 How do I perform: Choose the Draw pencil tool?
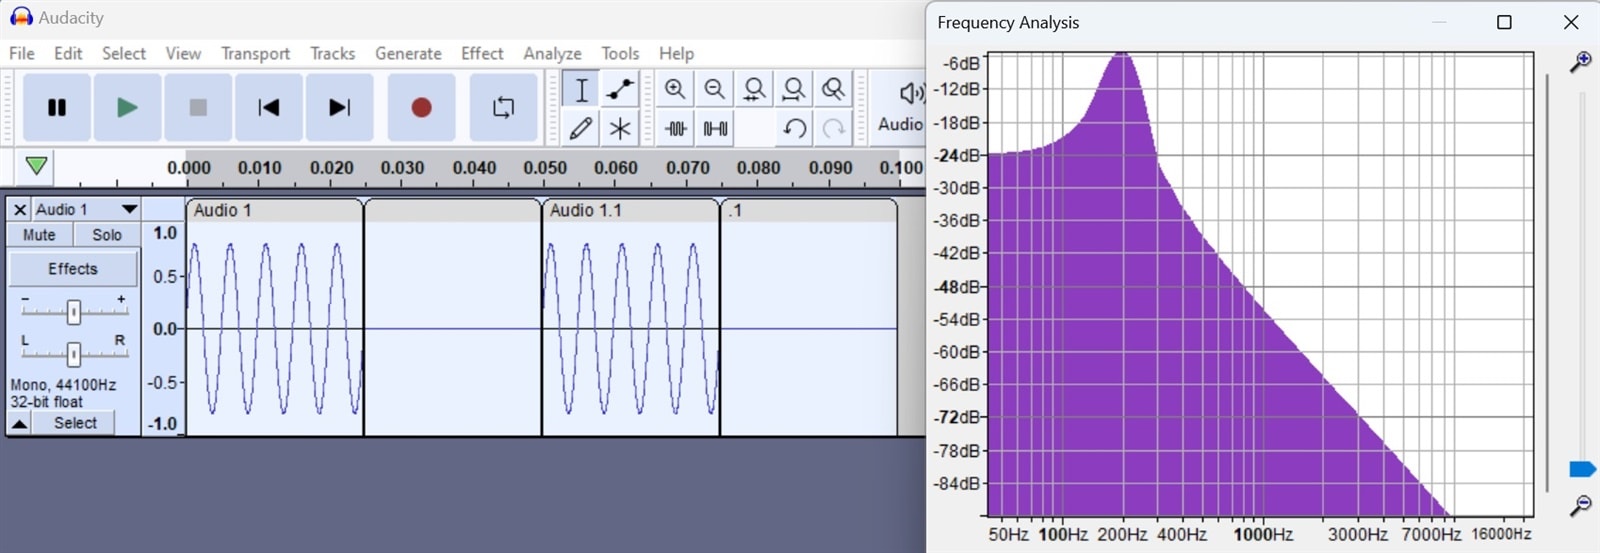pyautogui.click(x=581, y=128)
